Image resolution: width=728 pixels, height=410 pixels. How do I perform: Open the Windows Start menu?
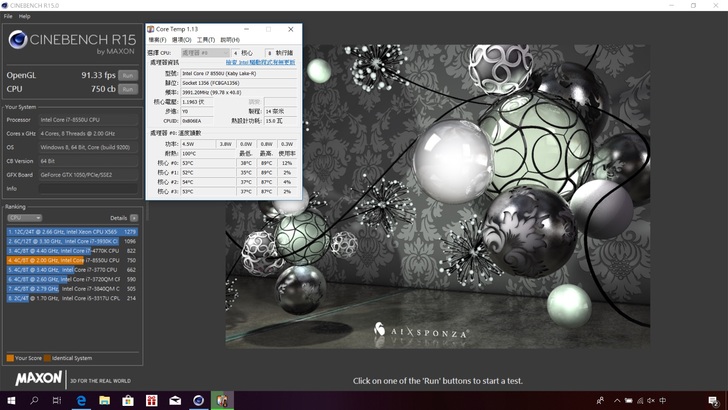point(11,400)
